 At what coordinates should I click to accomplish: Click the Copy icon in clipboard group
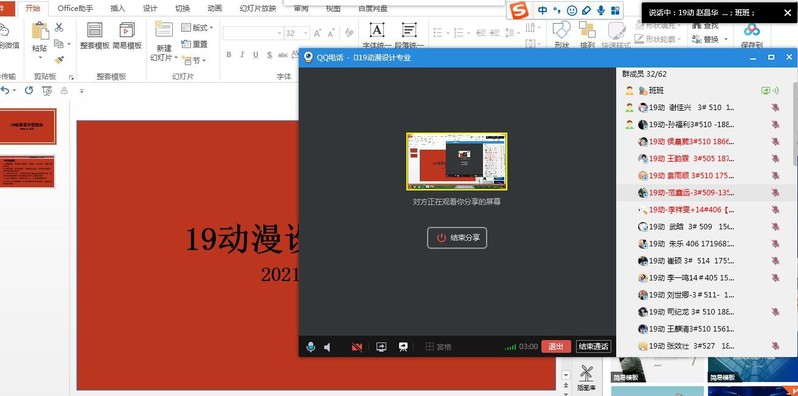tap(59, 44)
